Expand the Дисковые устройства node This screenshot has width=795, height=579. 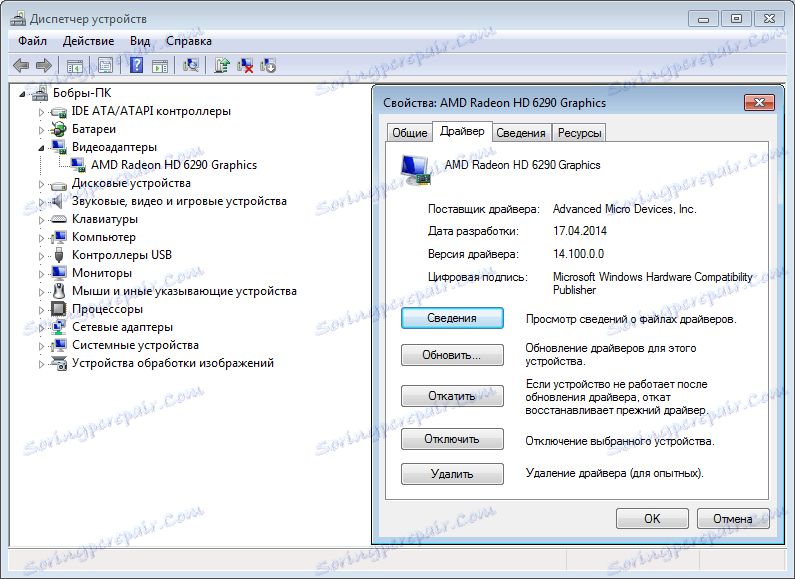point(42,184)
